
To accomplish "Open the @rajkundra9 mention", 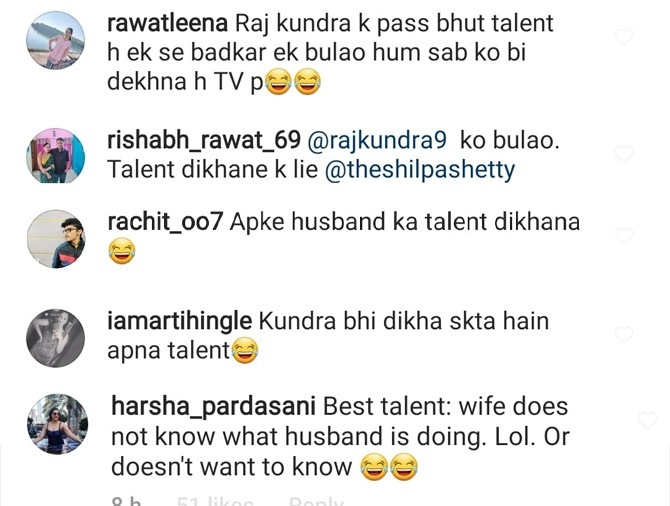I will (x=377, y=140).
